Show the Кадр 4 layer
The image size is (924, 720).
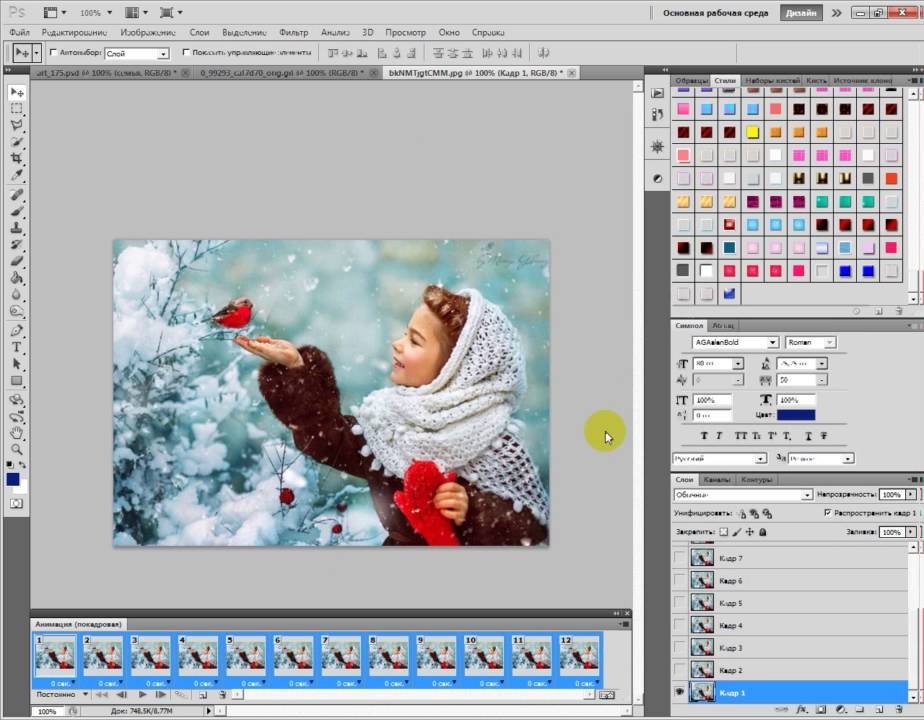[680, 625]
